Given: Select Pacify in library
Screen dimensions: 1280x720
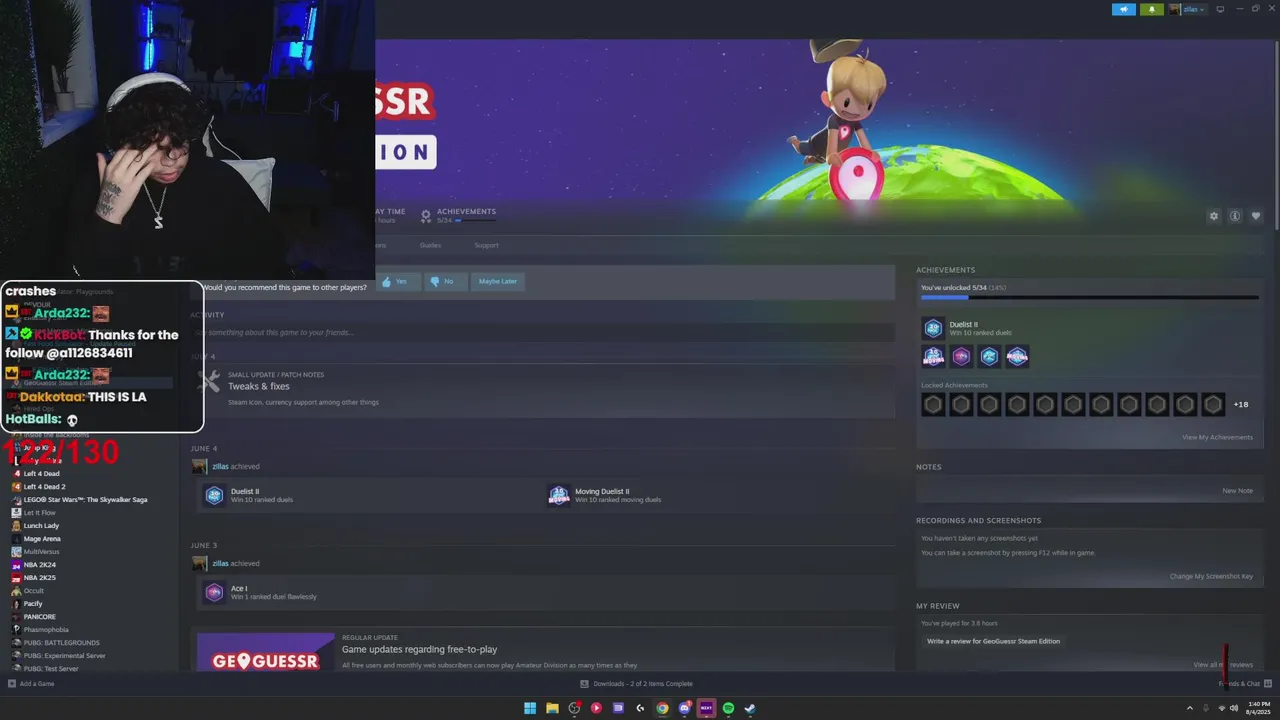Looking at the screenshot, I should (x=33, y=604).
